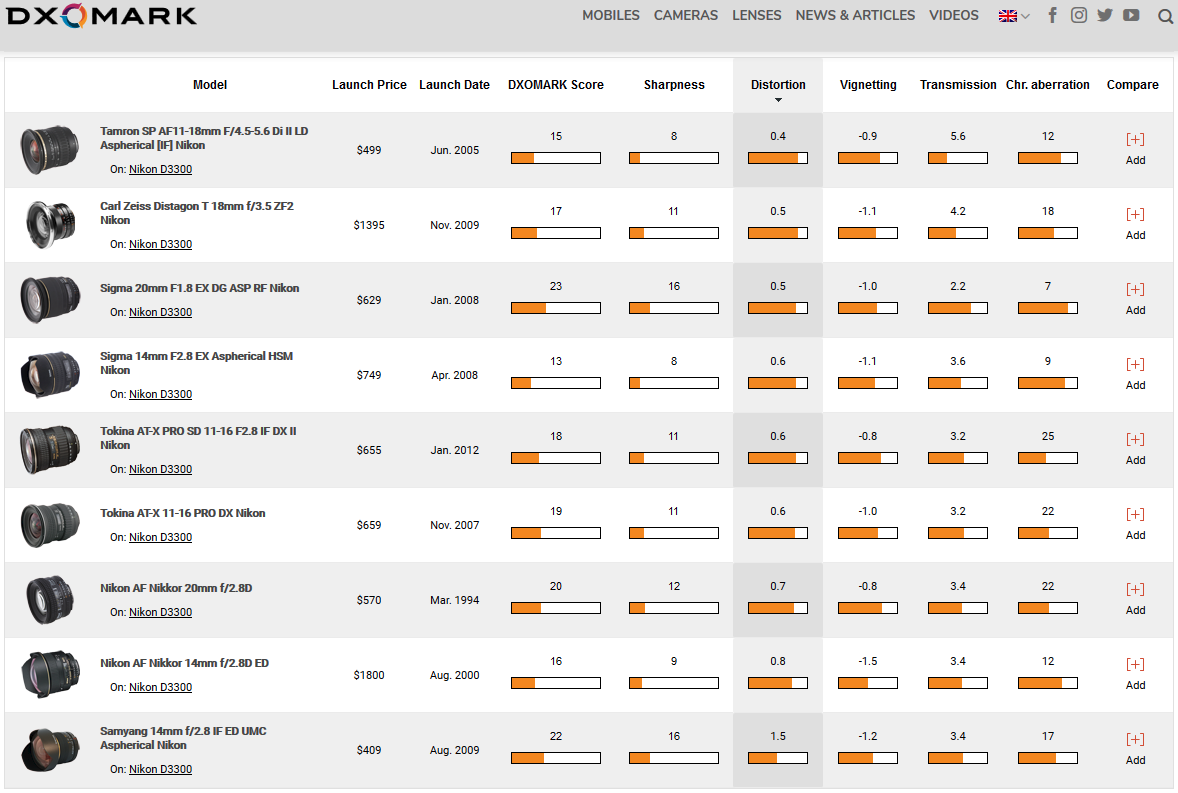Image resolution: width=1178 pixels, height=793 pixels.
Task: Sort by DXOMARK Score column header
Action: pyautogui.click(x=555, y=85)
